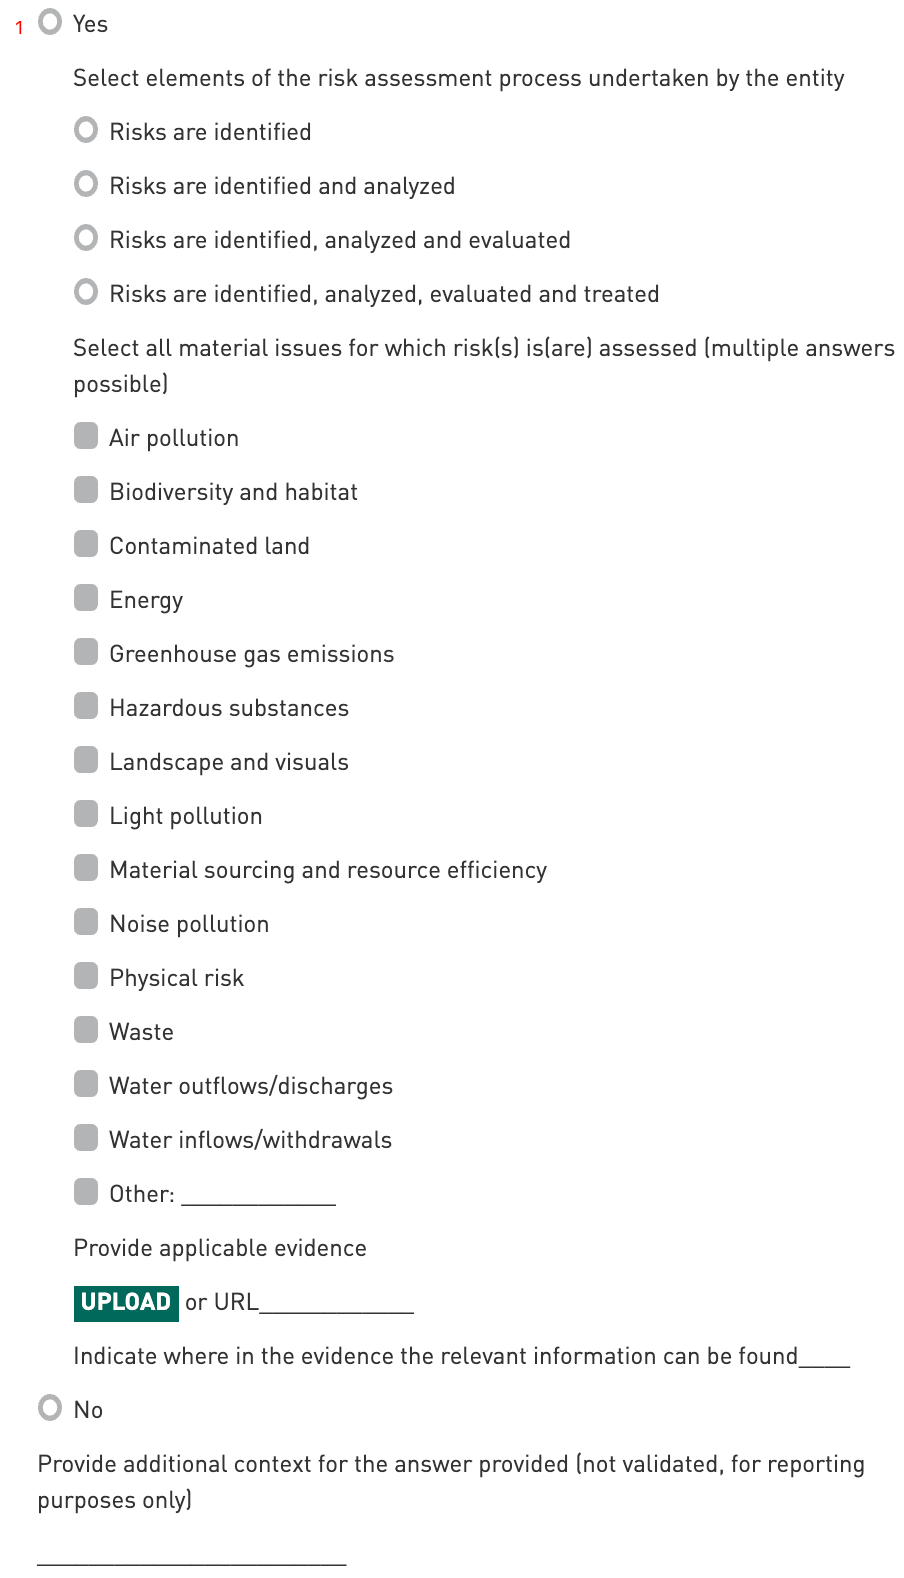The width and height of the screenshot is (904, 1578).
Task: Choose 'Risks are identified' option
Action: [x=87, y=130]
